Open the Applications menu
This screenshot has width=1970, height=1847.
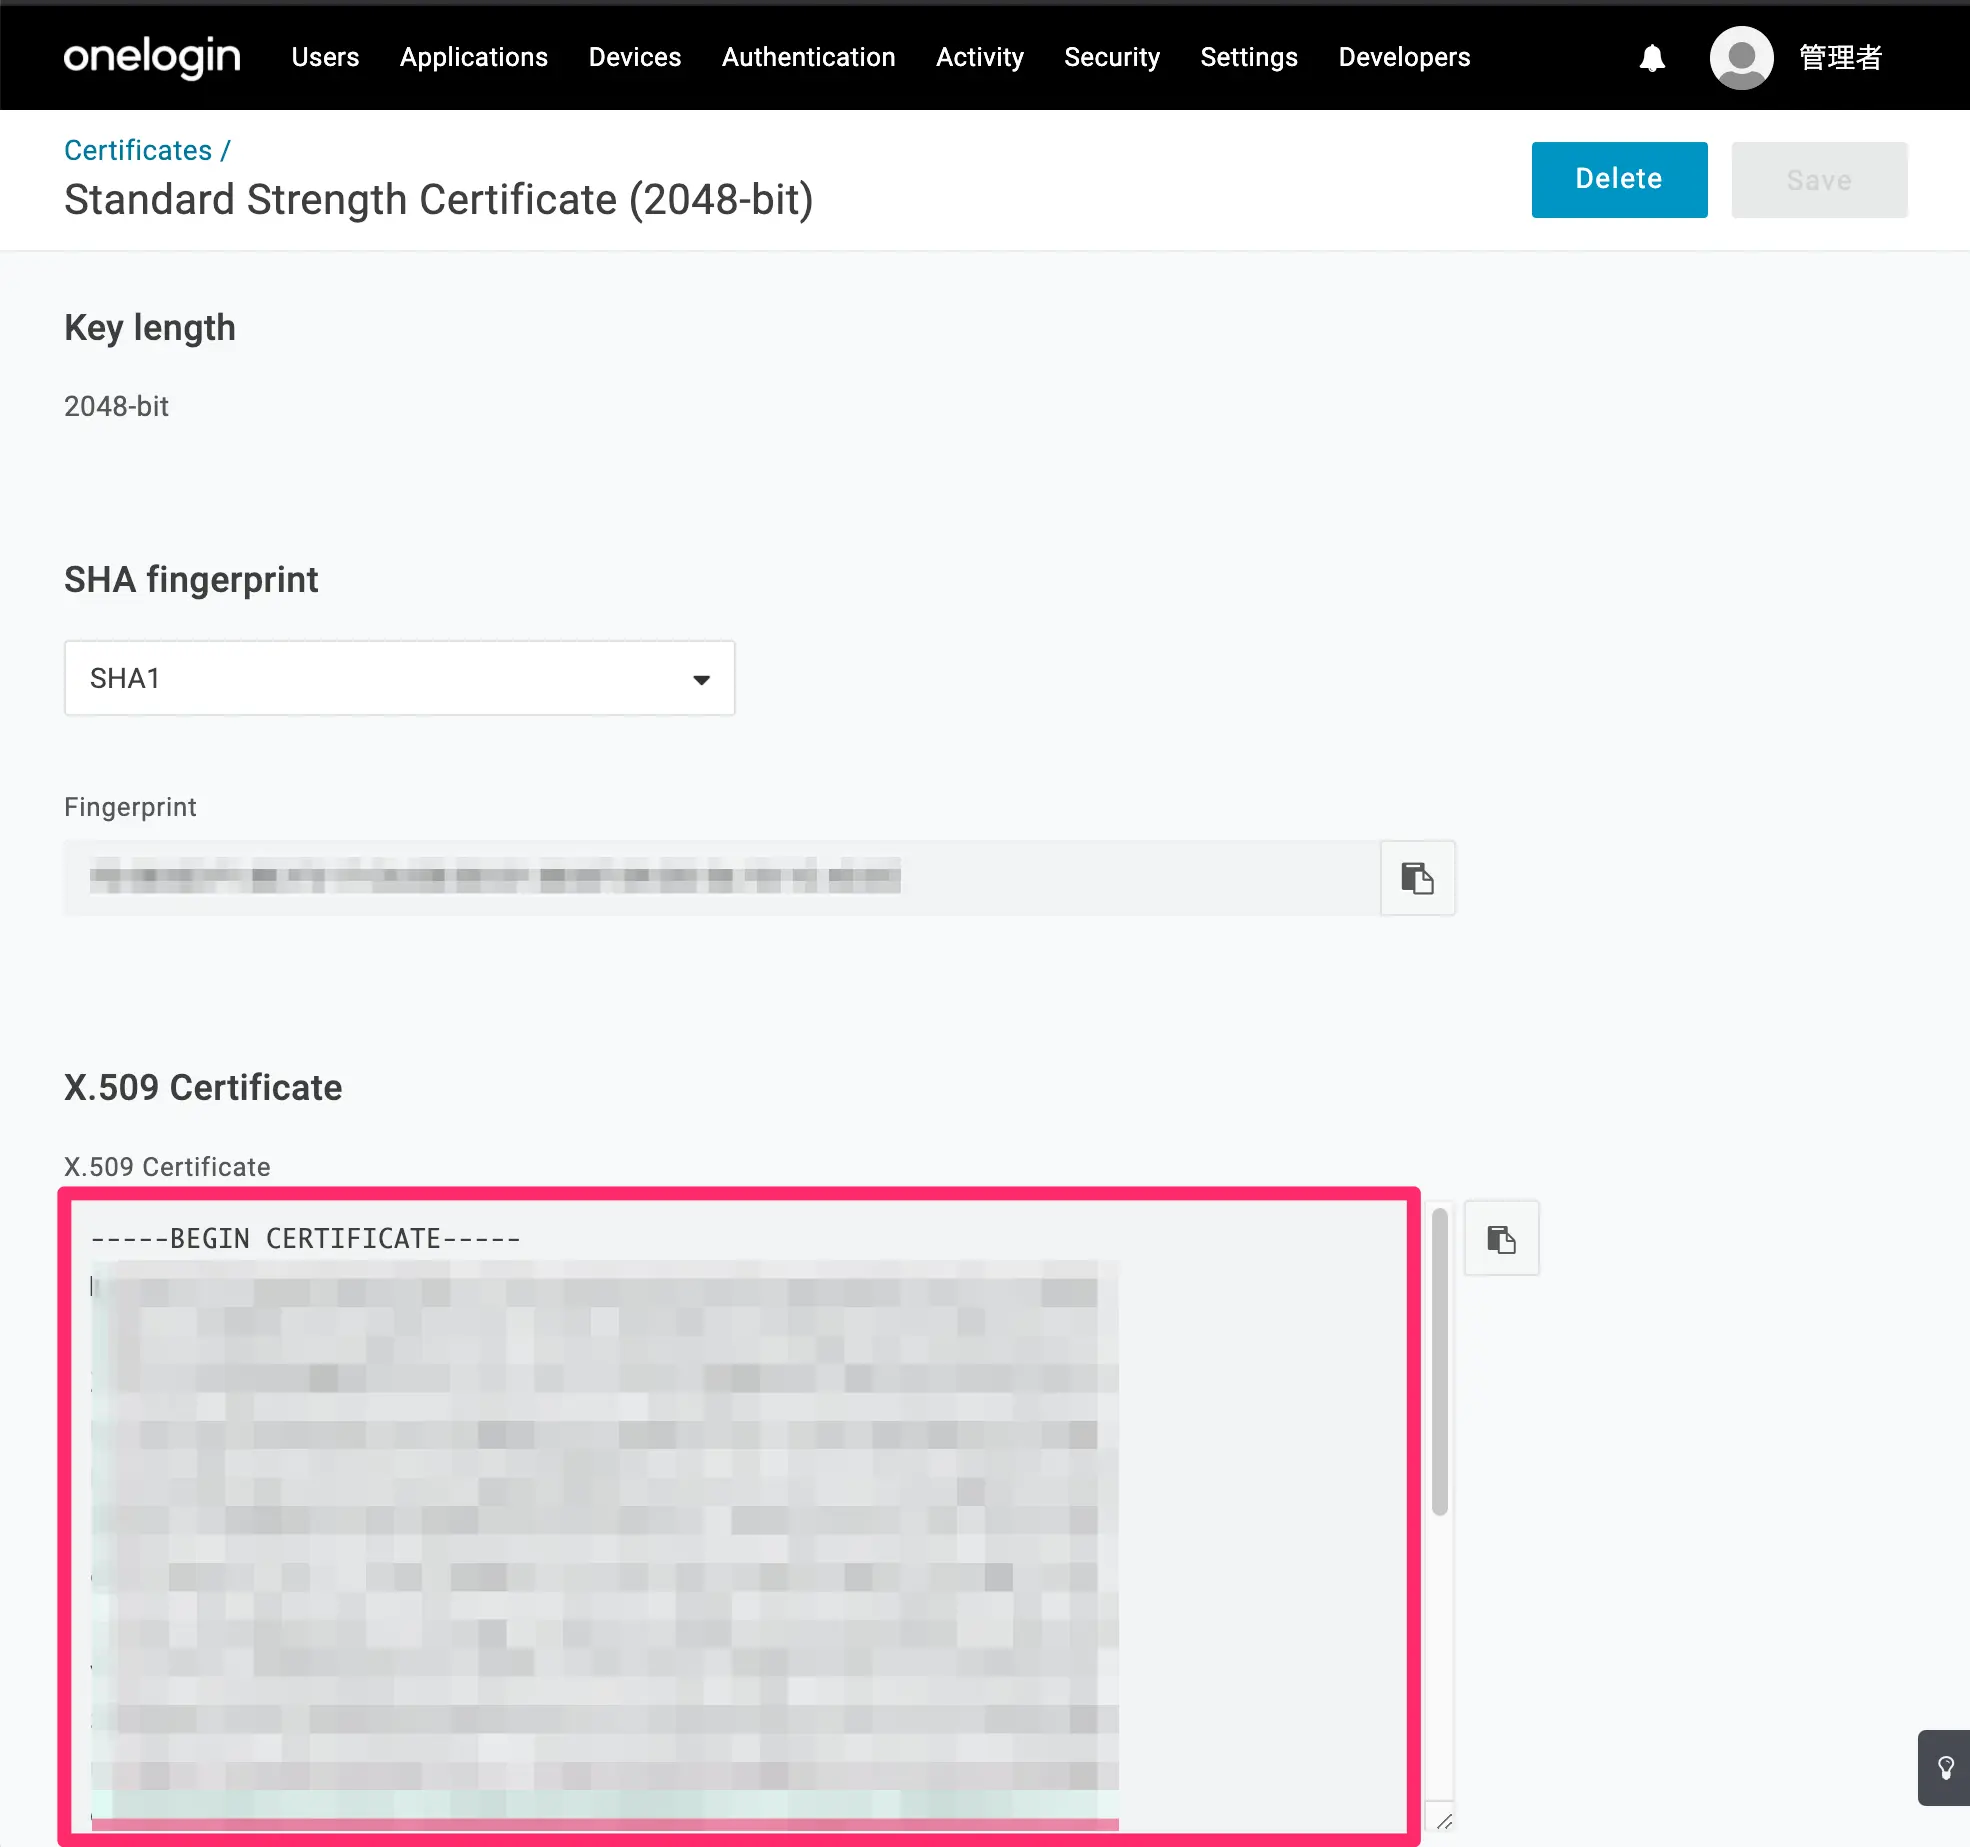pos(473,57)
